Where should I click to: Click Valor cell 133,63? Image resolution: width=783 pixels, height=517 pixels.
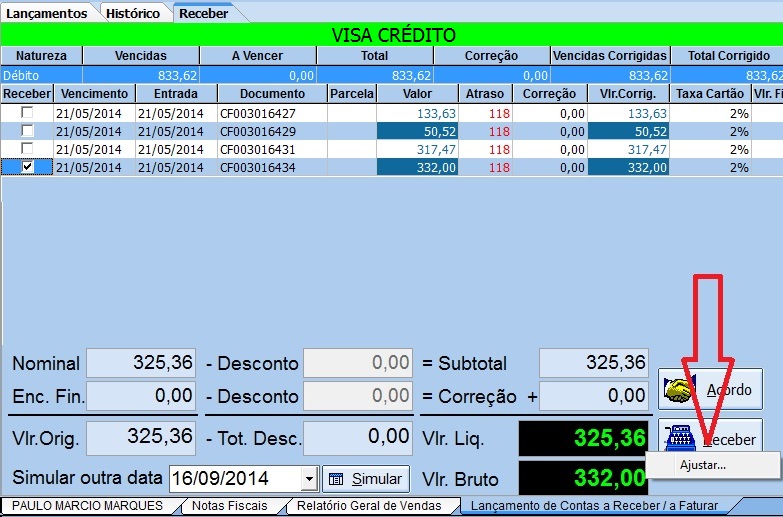(417, 113)
